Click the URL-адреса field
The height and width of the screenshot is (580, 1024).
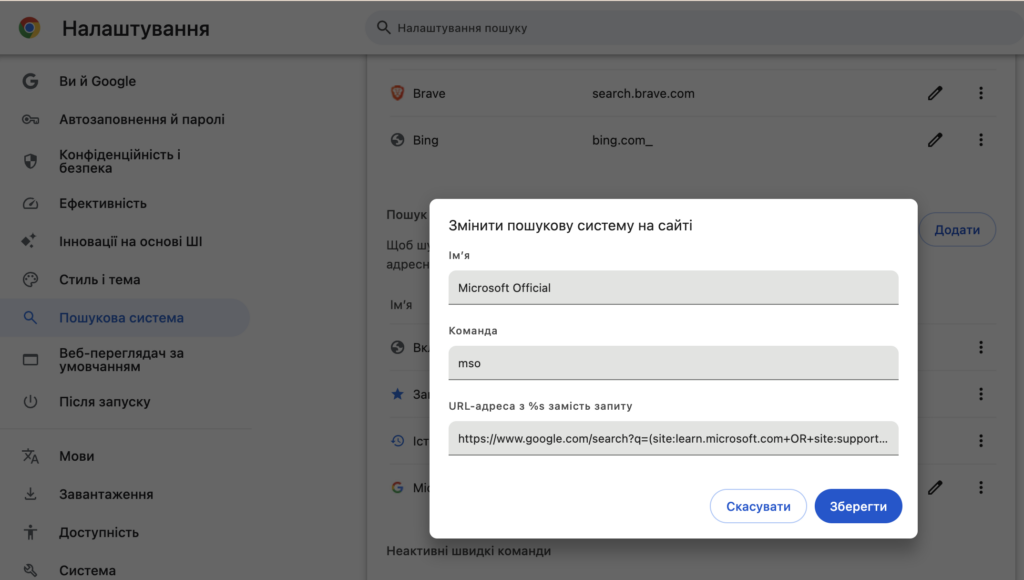tap(673, 438)
